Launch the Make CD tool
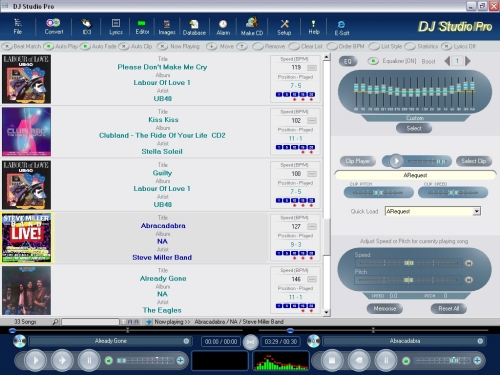500x375 pixels. pyautogui.click(x=252, y=26)
